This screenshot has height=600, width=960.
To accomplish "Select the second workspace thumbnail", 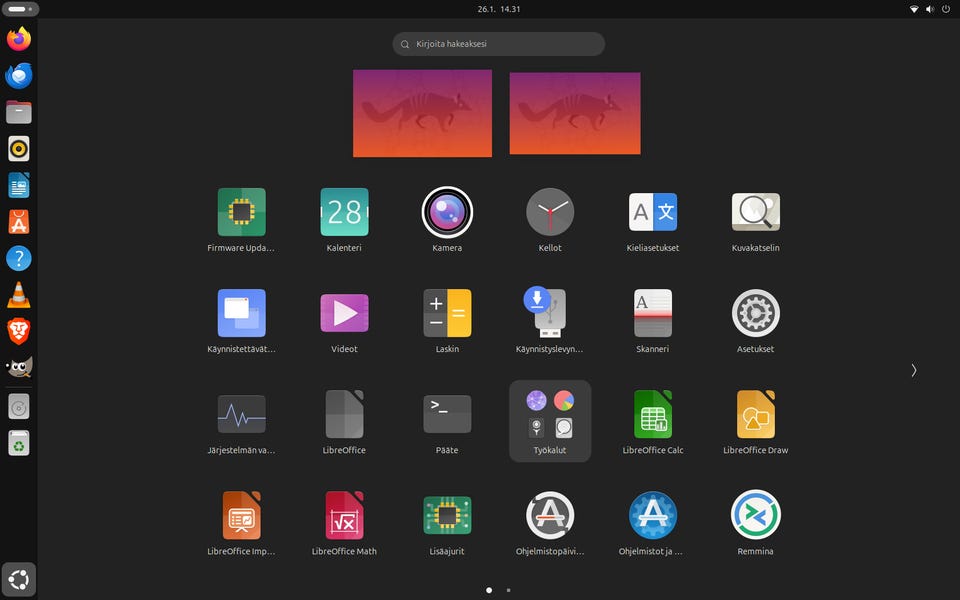I will click(575, 113).
